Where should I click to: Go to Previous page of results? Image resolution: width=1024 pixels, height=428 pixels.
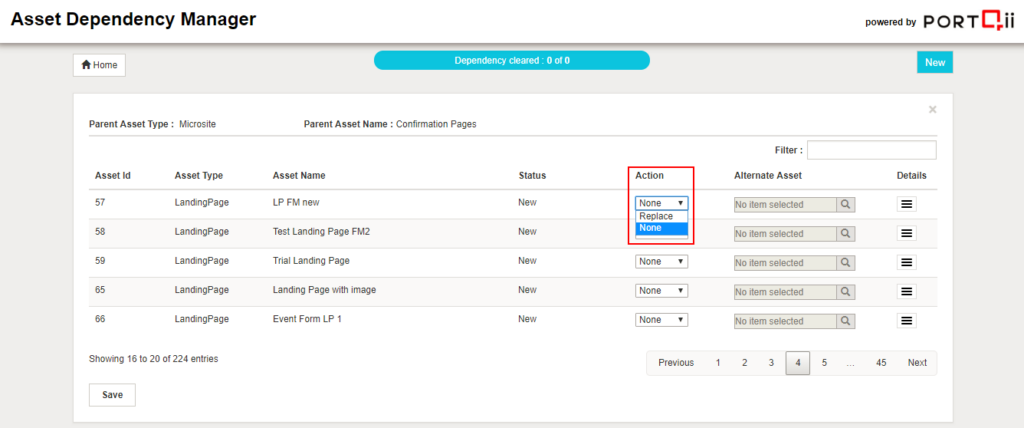(x=676, y=363)
